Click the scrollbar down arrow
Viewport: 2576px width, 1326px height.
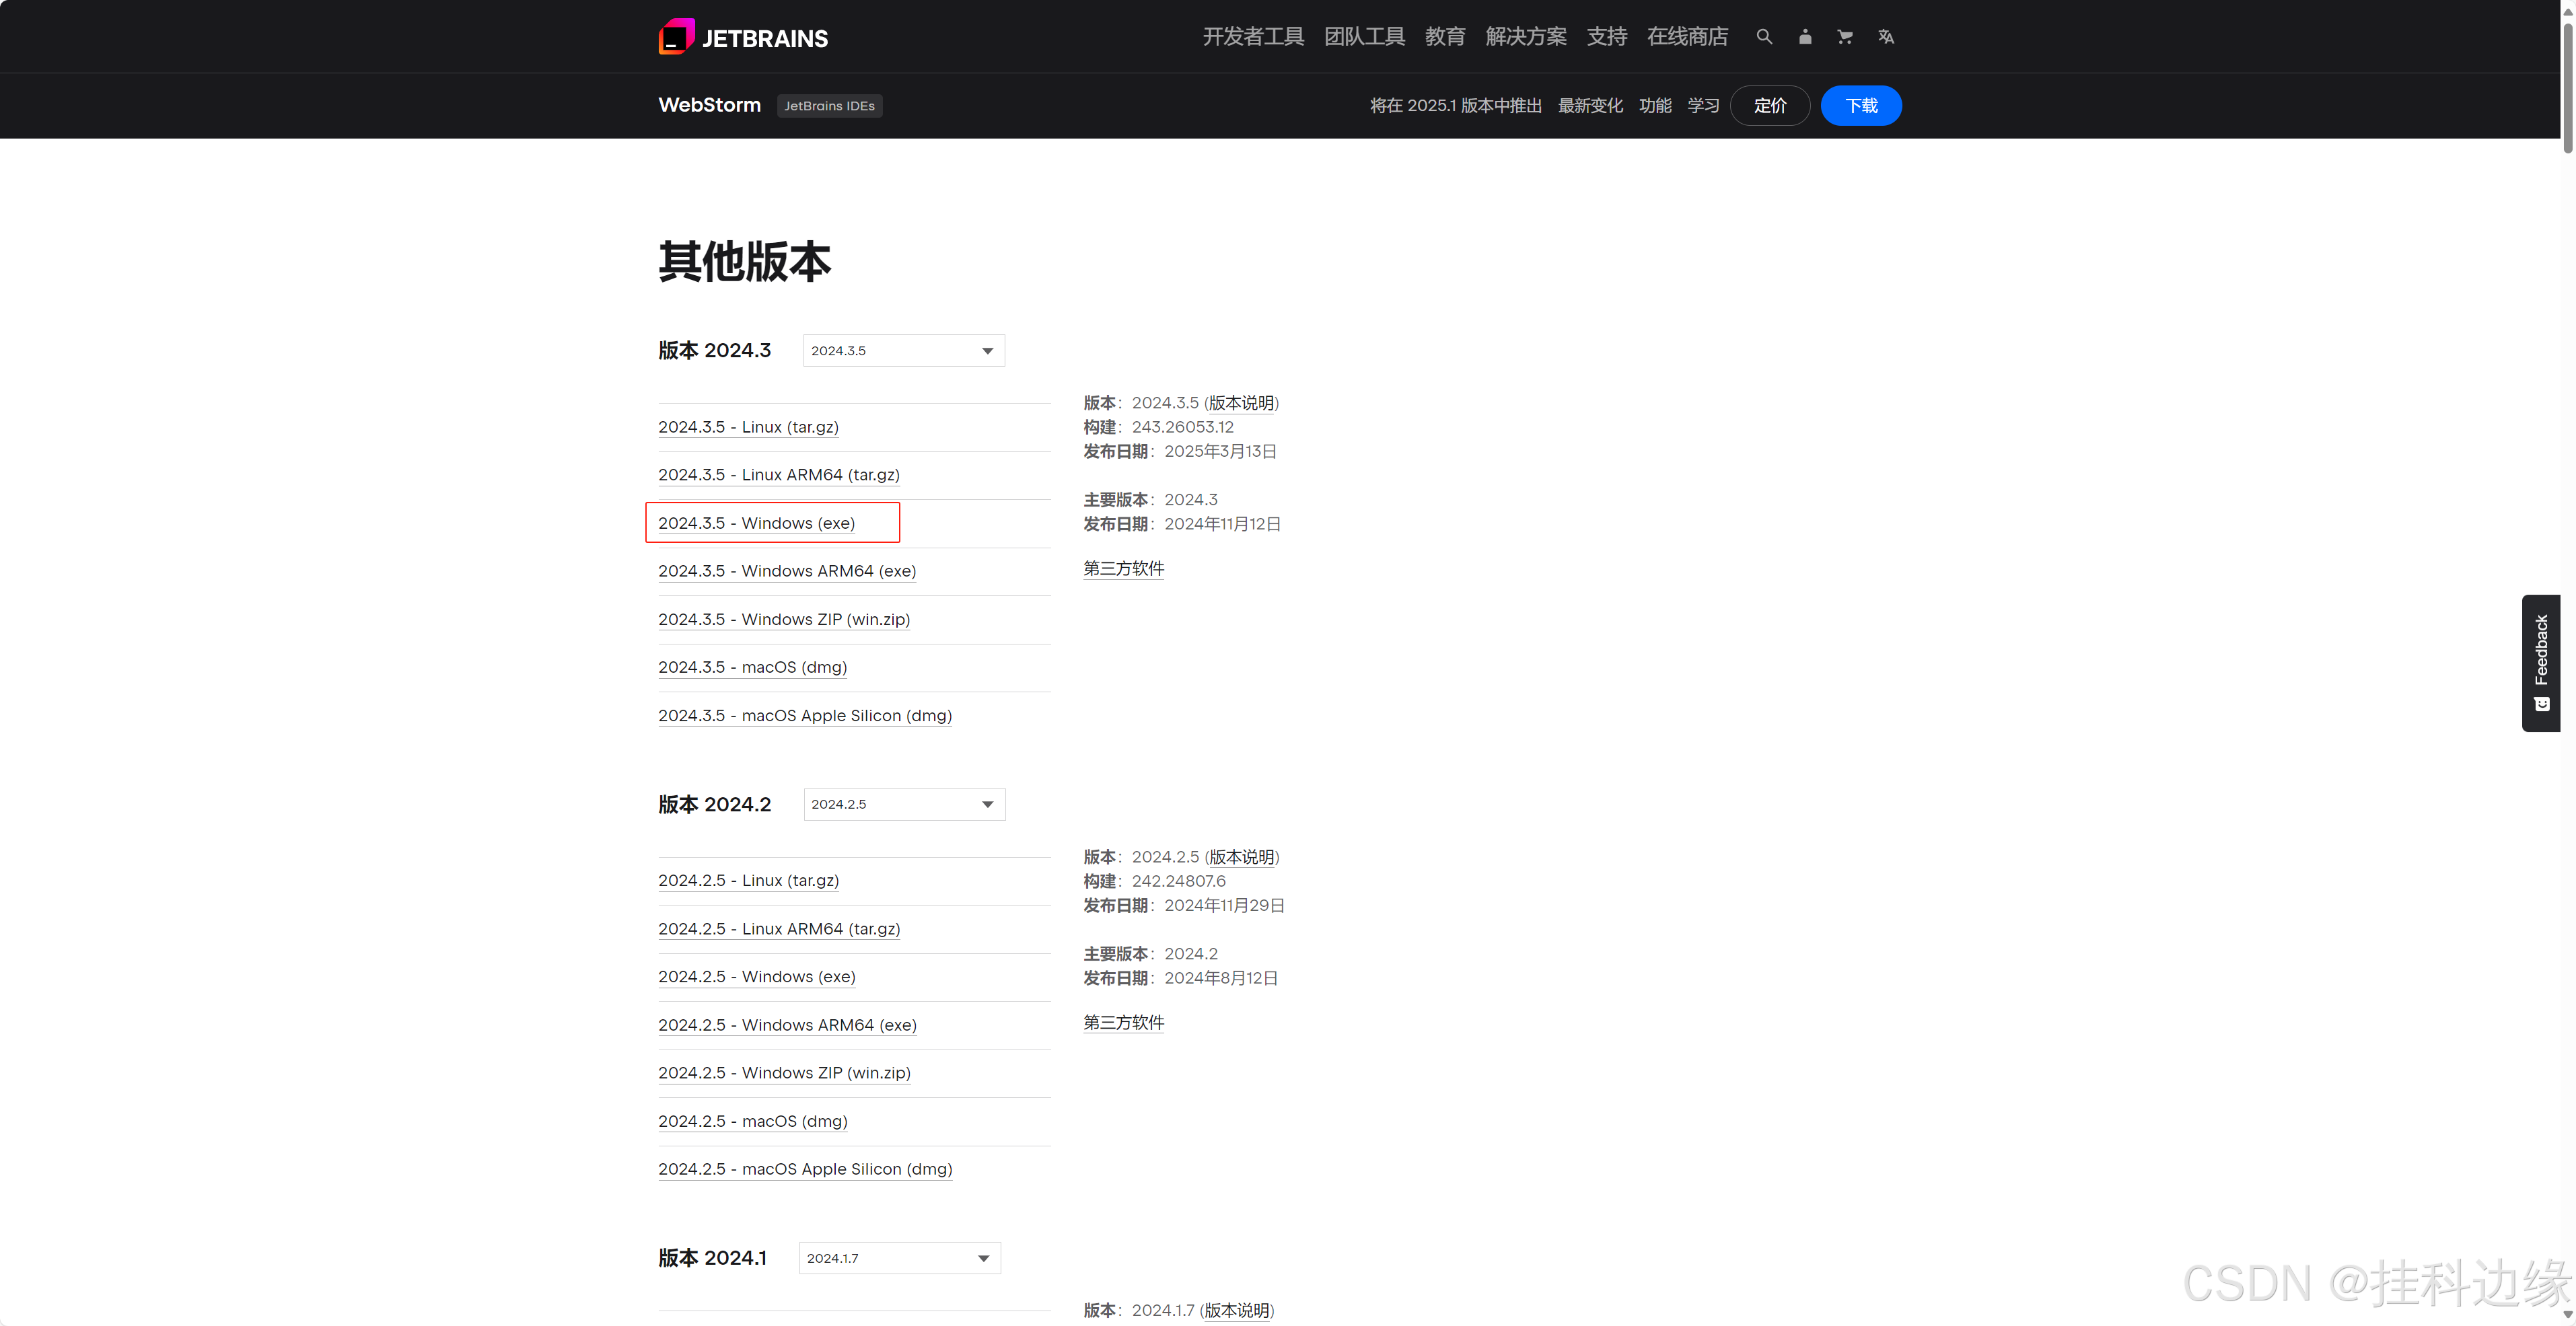pos(2567,1315)
